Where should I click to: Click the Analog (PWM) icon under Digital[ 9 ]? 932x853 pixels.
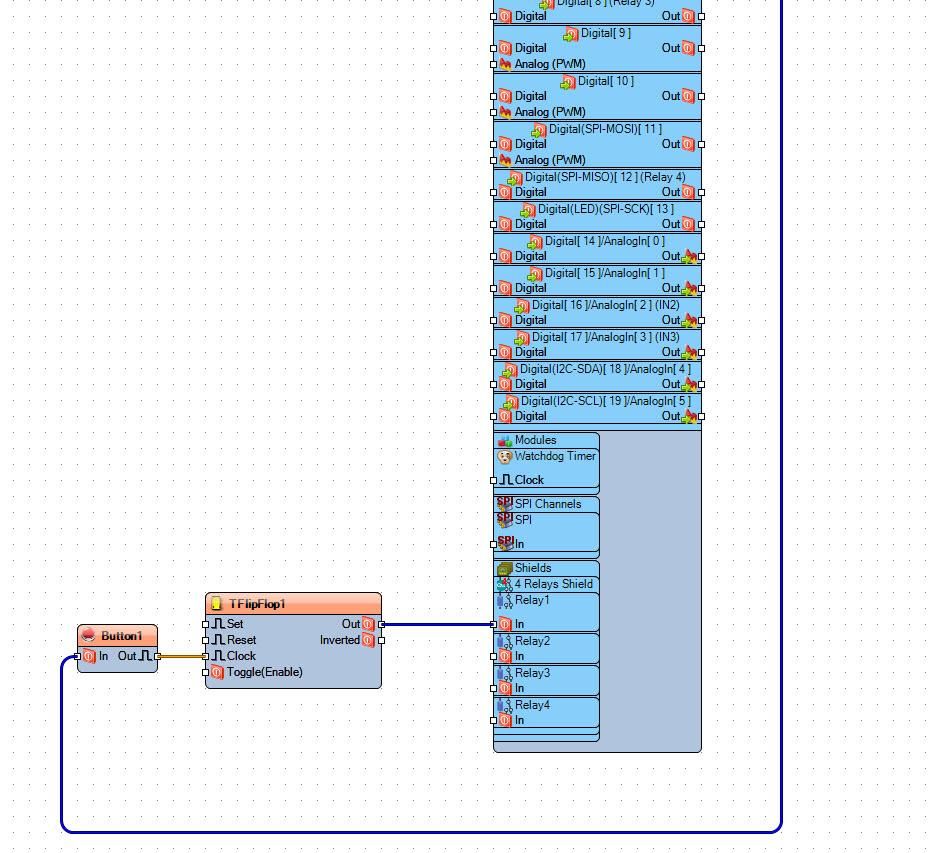click(505, 64)
